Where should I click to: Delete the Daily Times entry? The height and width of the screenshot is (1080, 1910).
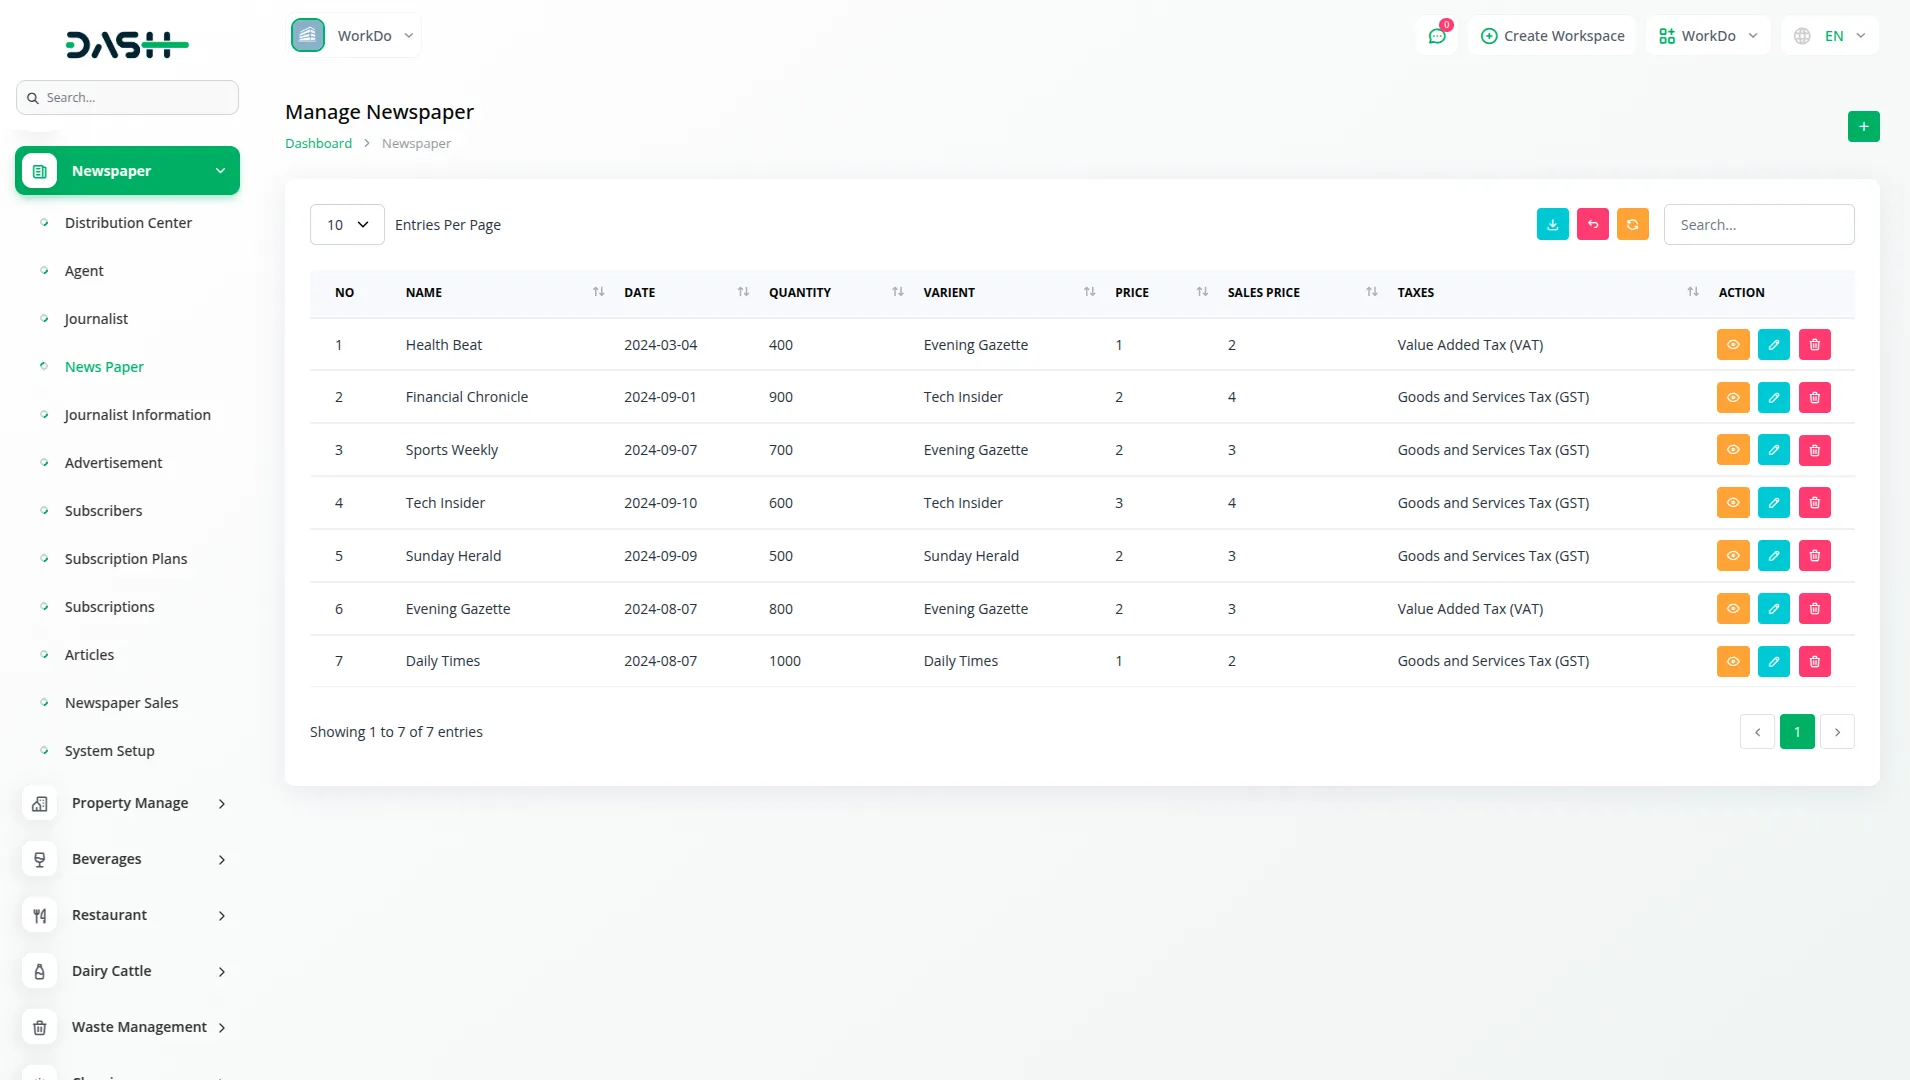[x=1814, y=662]
